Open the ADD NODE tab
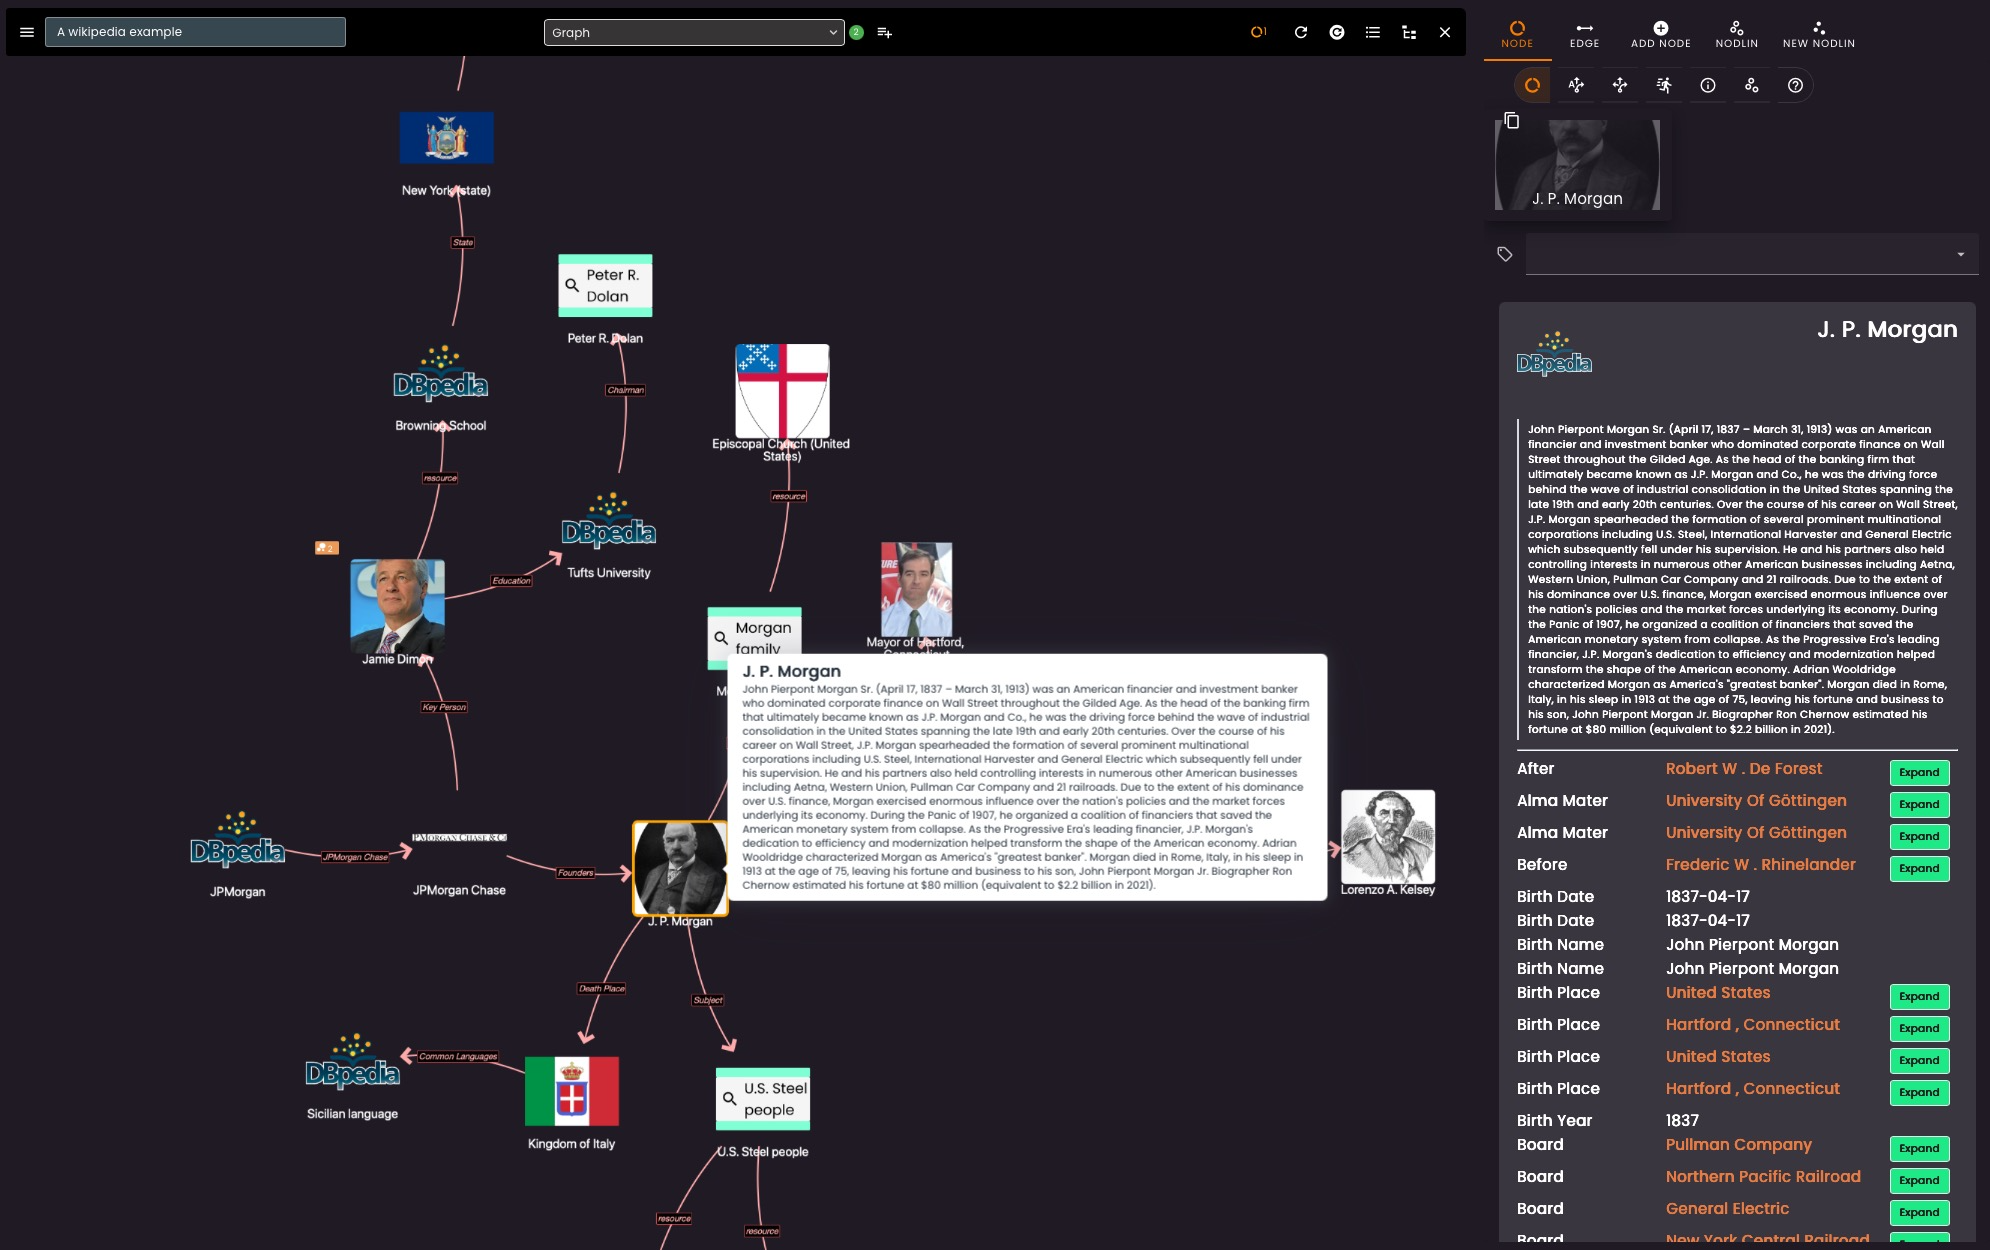1990x1250 pixels. point(1660,34)
